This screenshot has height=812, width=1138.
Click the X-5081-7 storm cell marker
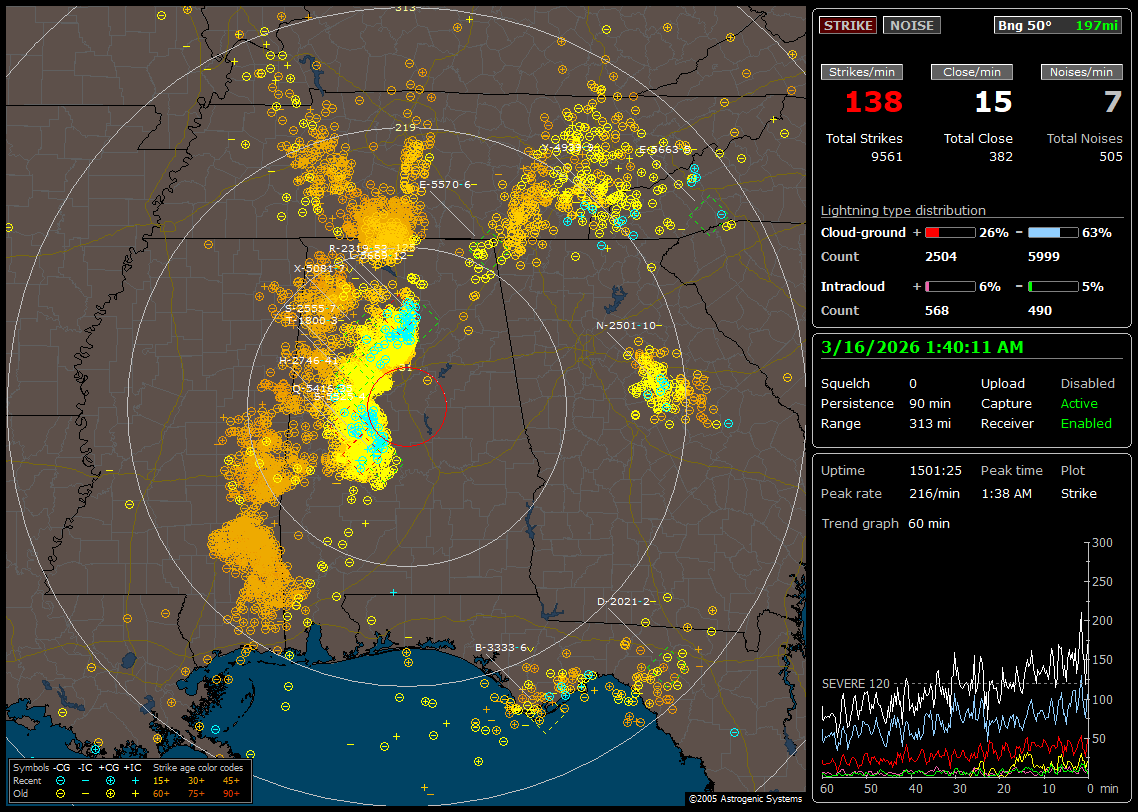coord(320,268)
